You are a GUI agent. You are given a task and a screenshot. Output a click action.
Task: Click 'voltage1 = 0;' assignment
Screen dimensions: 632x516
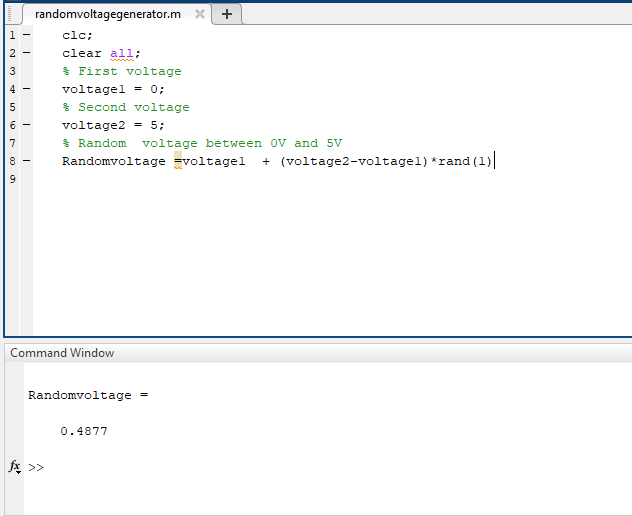pos(113,89)
